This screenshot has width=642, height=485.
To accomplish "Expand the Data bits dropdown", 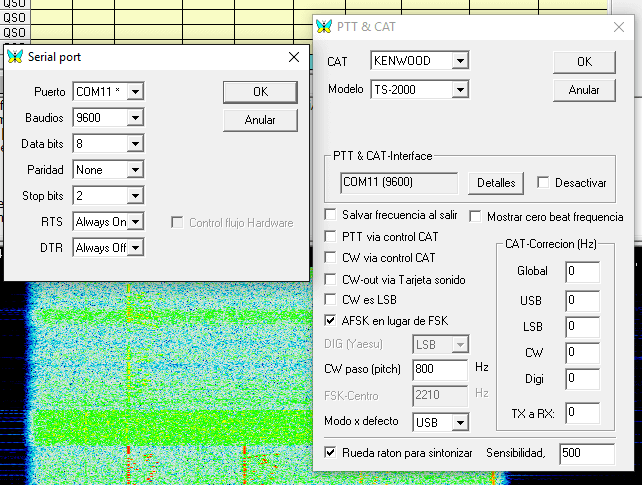I will coord(135,144).
